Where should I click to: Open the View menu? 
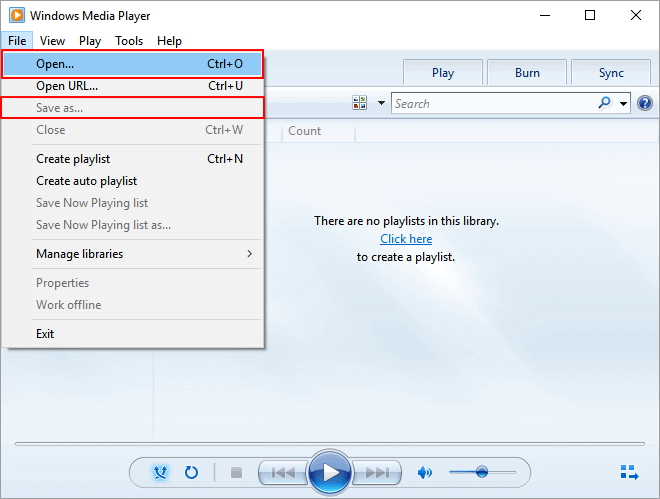52,41
